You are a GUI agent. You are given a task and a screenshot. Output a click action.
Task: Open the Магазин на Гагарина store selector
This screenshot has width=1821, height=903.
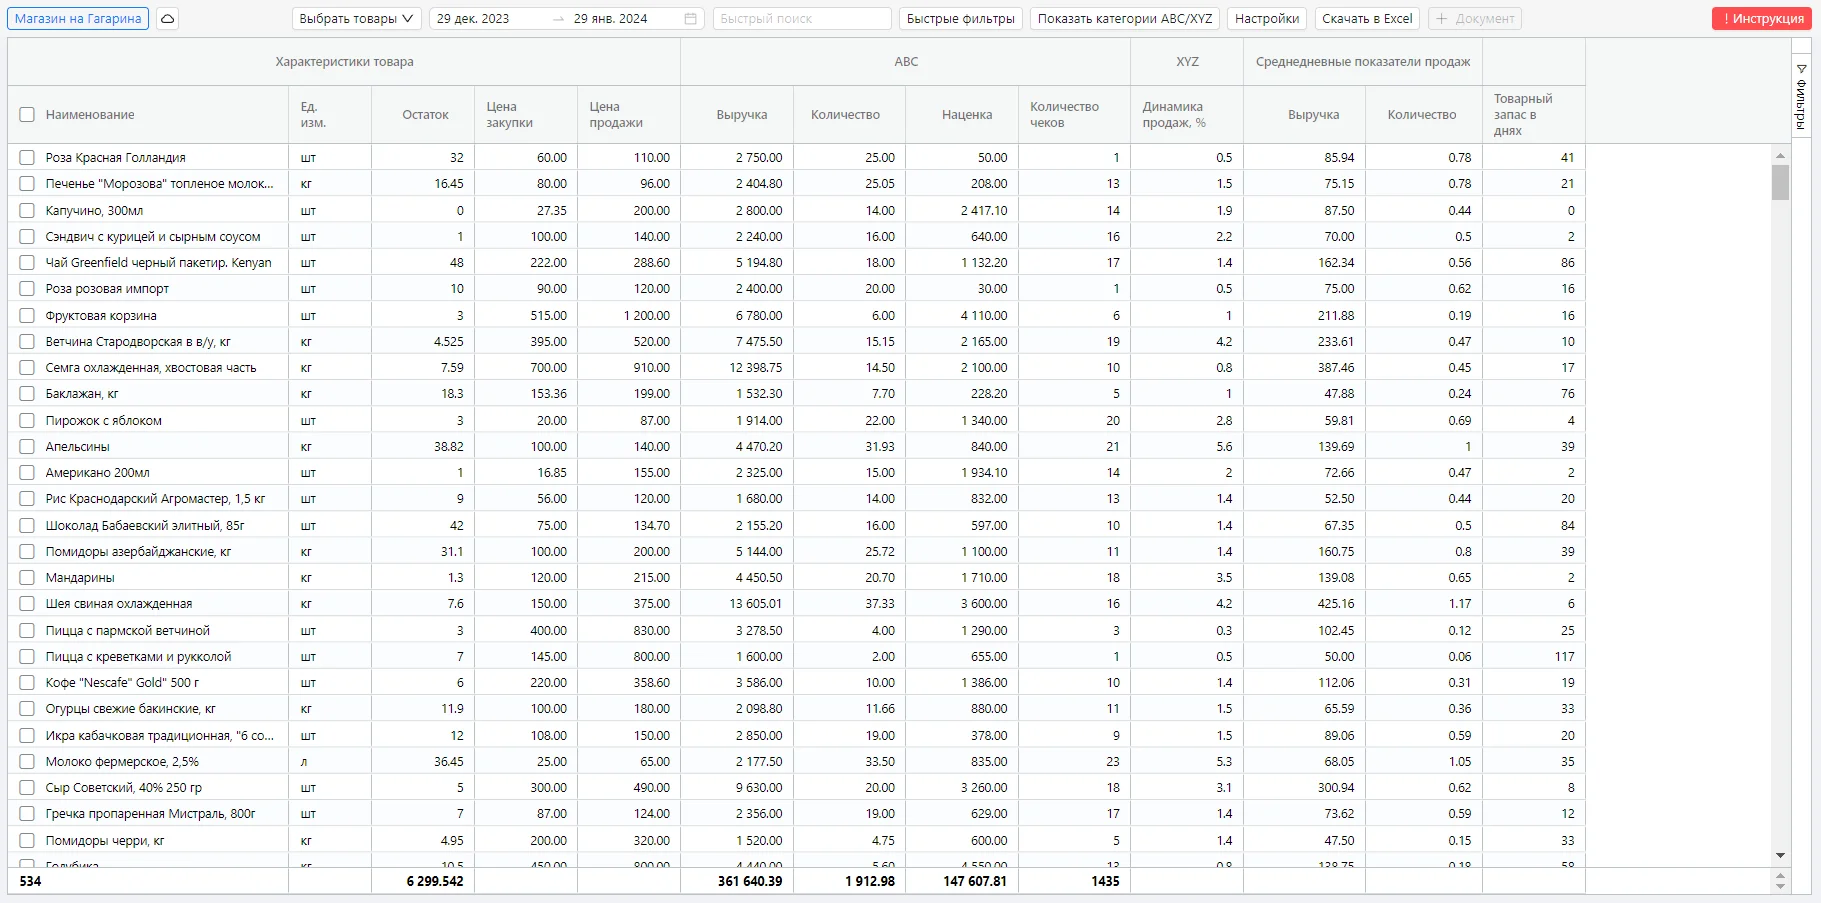(78, 19)
